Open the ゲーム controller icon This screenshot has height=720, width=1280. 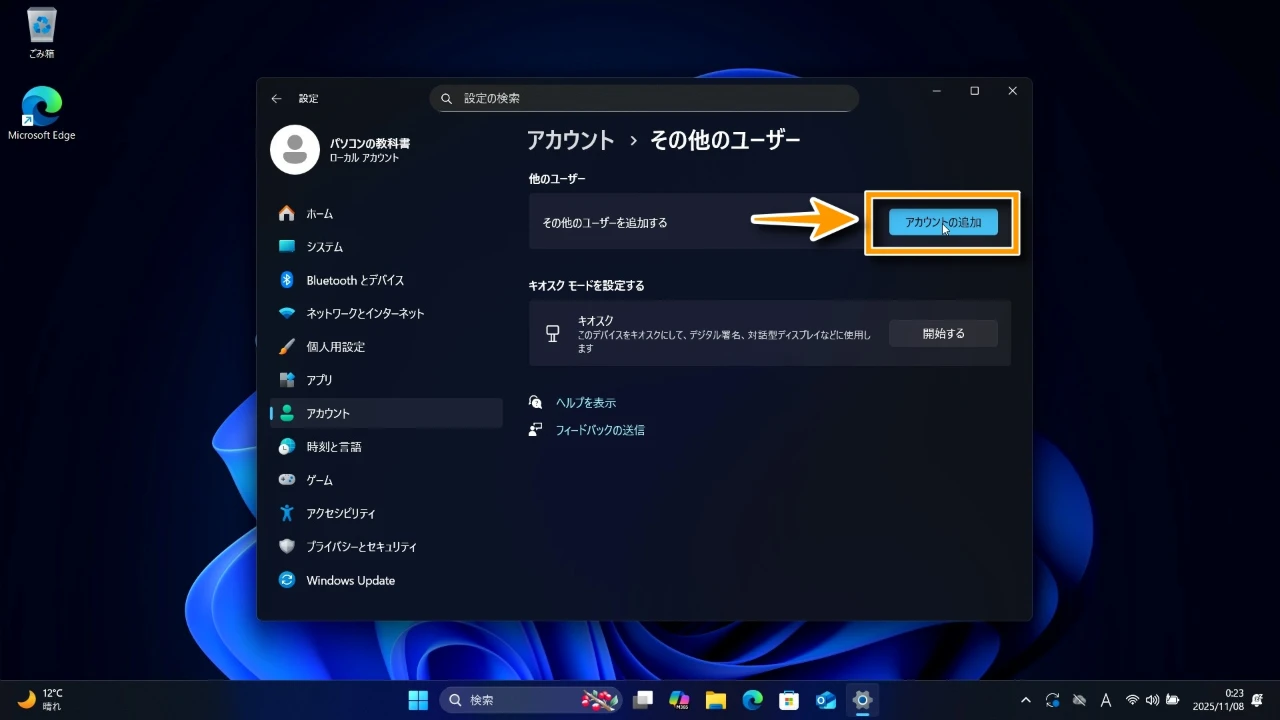287,480
